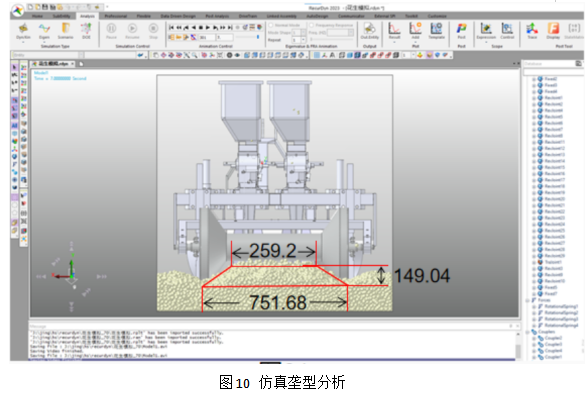Screen dimensions: 587x396
Task: Play the animation forward
Action: 208,27
